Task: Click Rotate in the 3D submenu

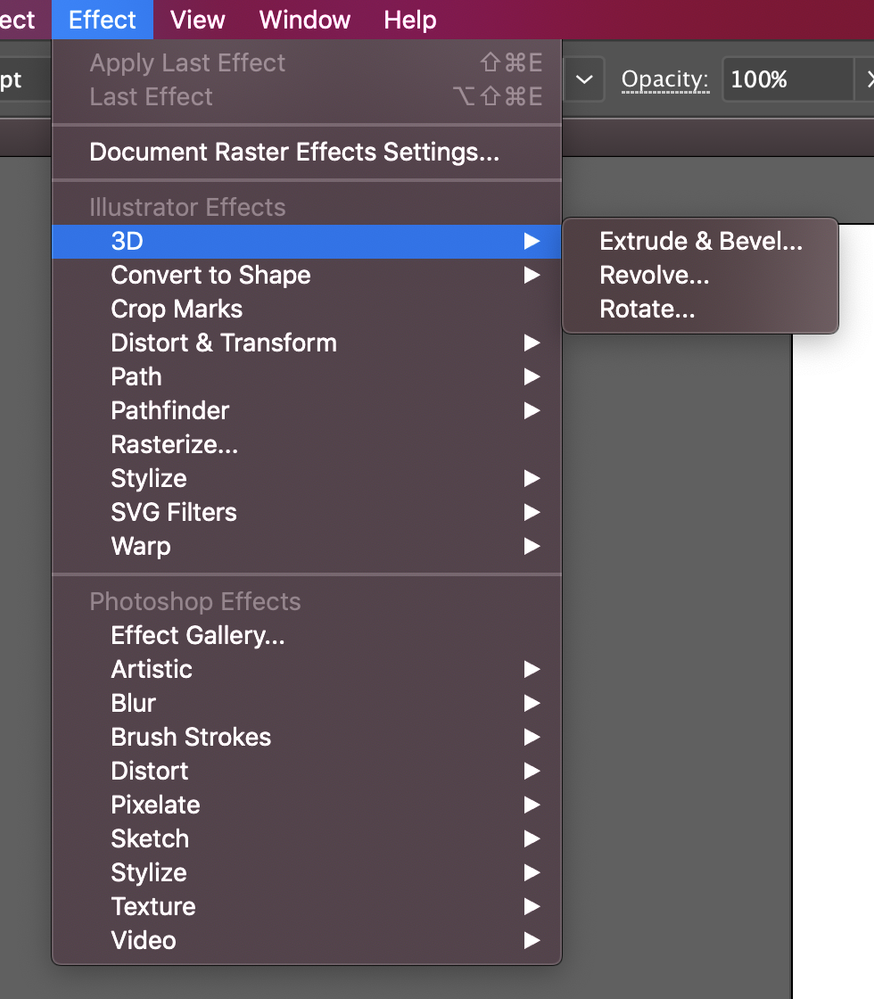Action: (647, 309)
